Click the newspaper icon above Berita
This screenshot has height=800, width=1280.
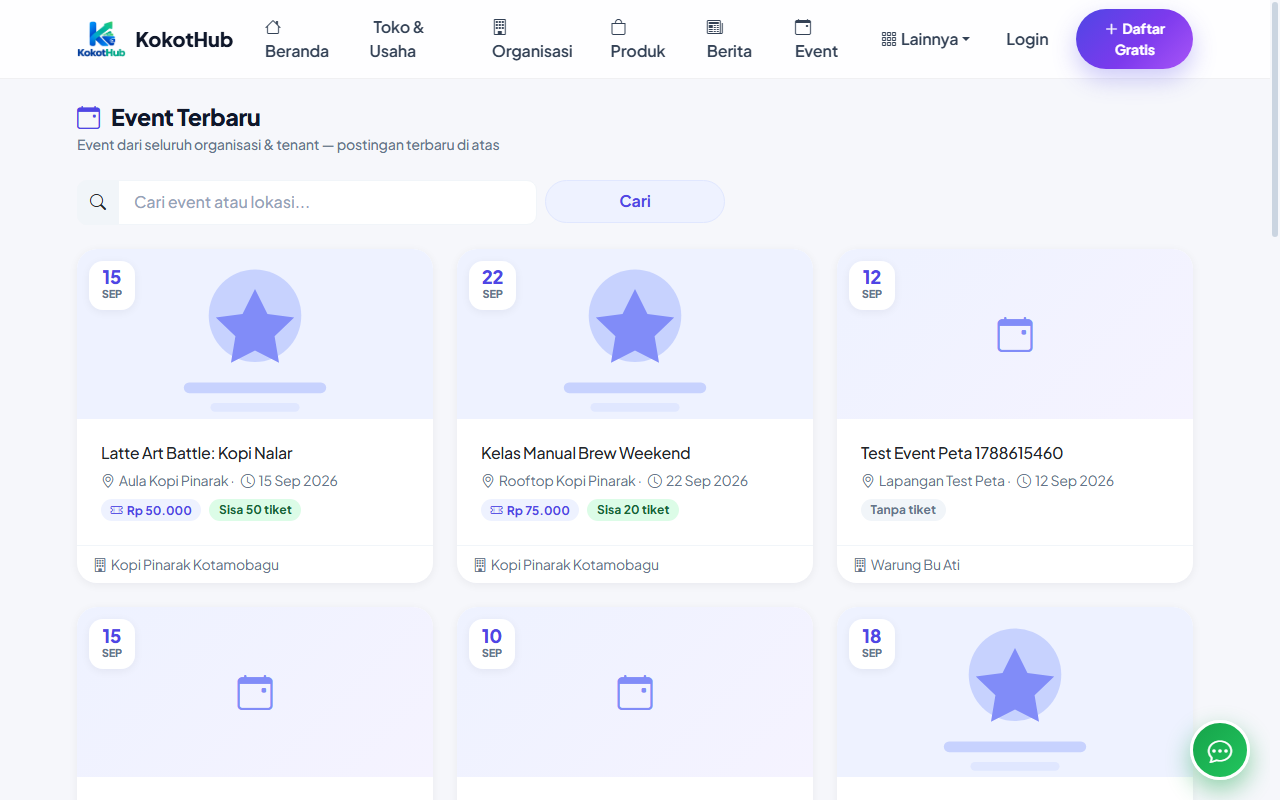[x=715, y=27]
